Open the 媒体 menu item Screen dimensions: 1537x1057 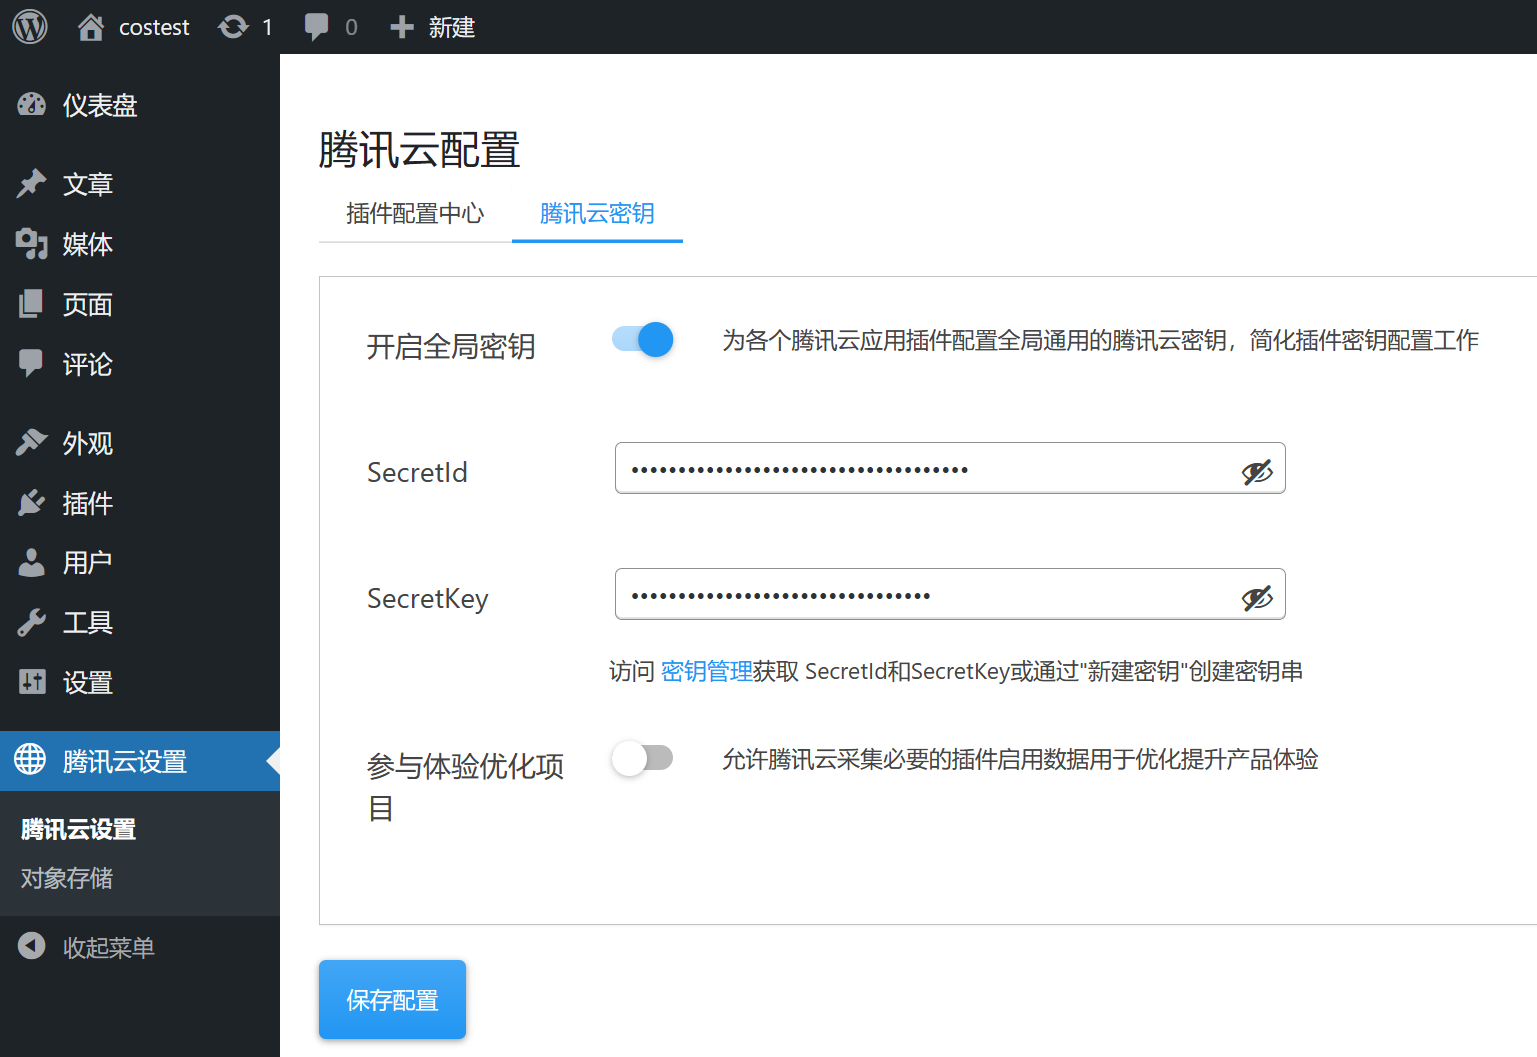pyautogui.click(x=140, y=244)
